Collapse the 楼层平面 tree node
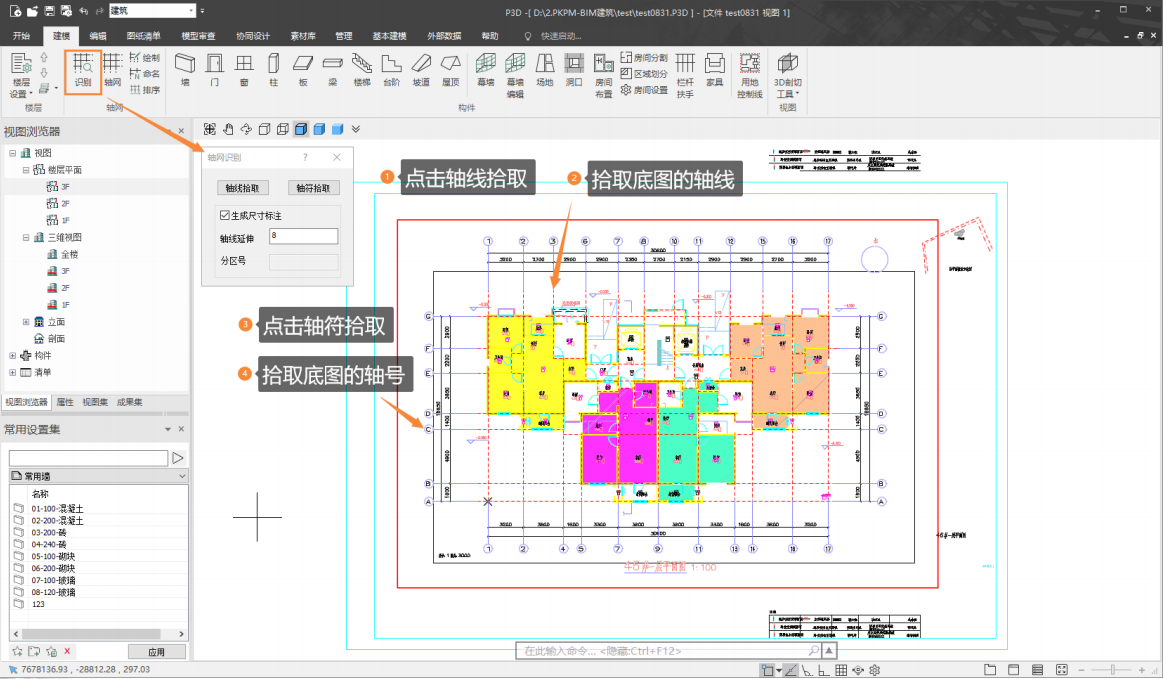The image size is (1164, 679). tap(27, 170)
